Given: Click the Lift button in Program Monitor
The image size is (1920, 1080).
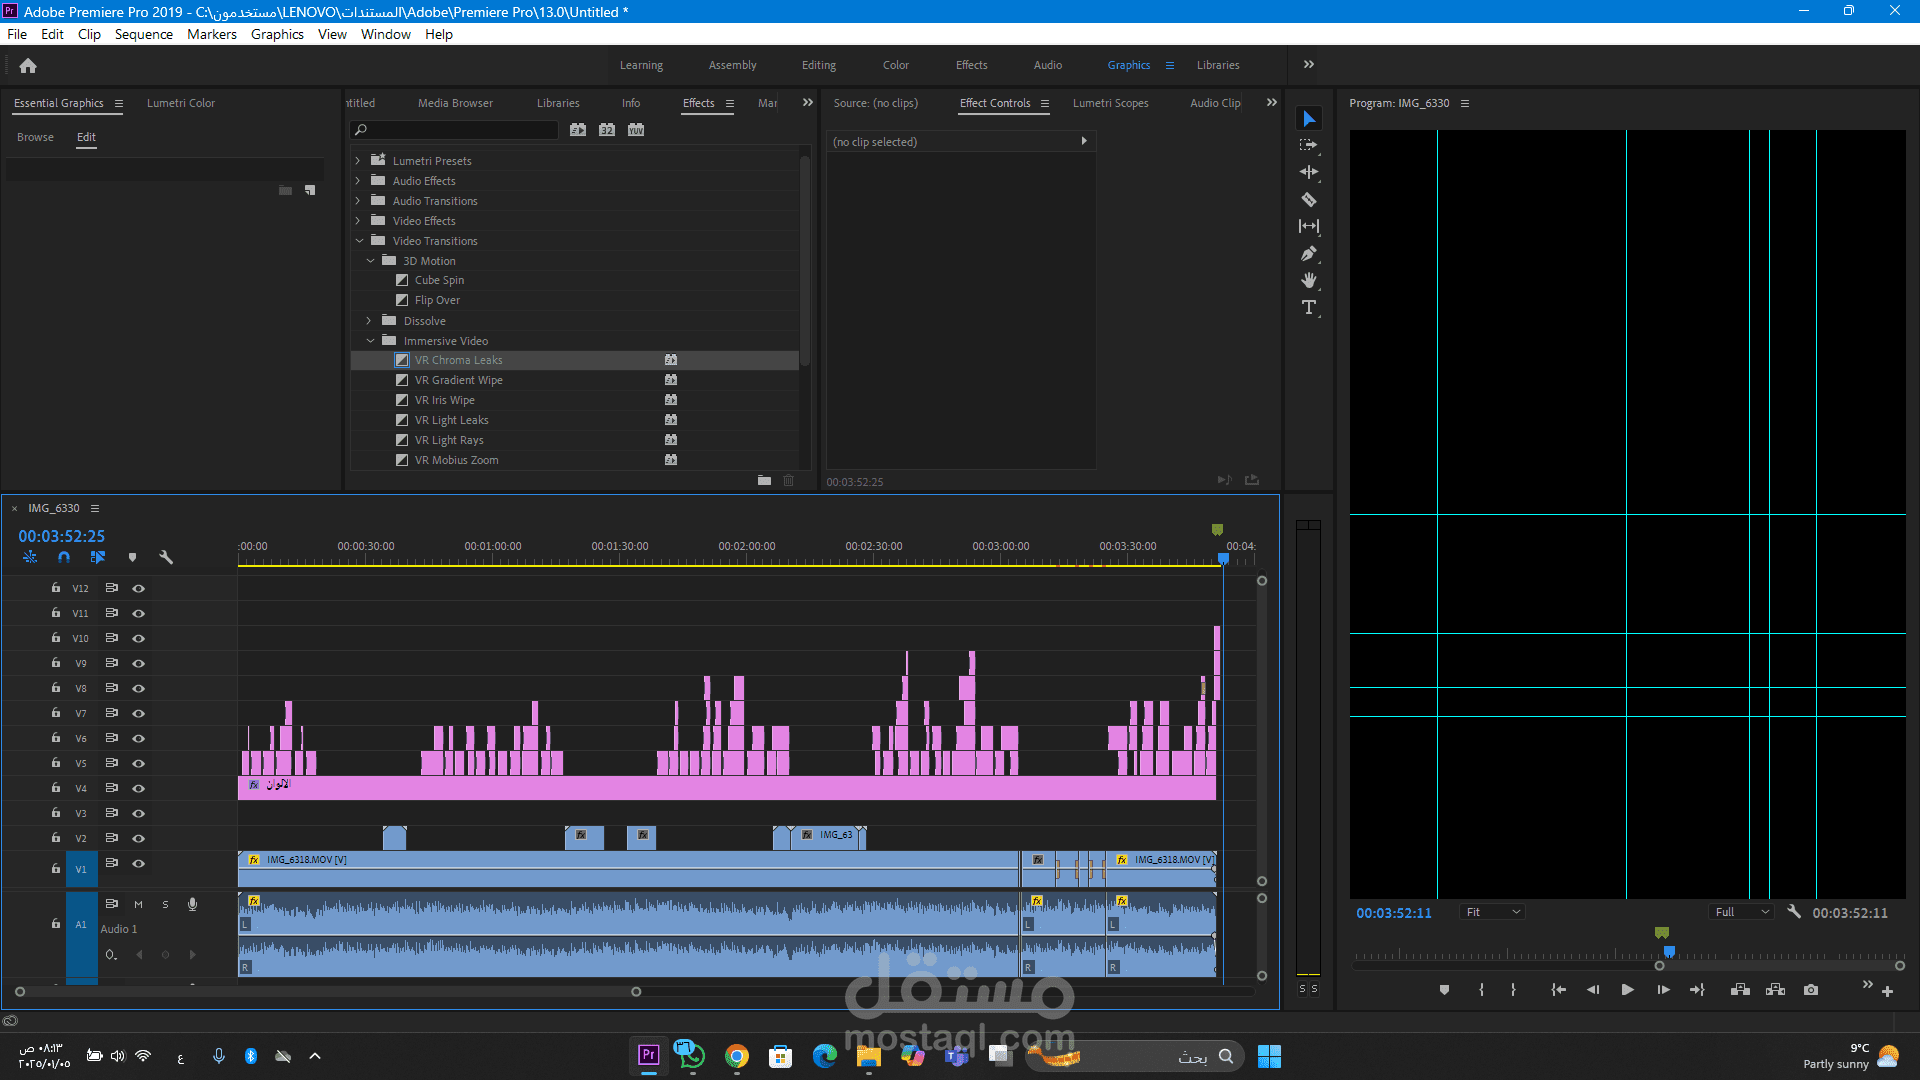Looking at the screenshot, I should pos(1740,990).
